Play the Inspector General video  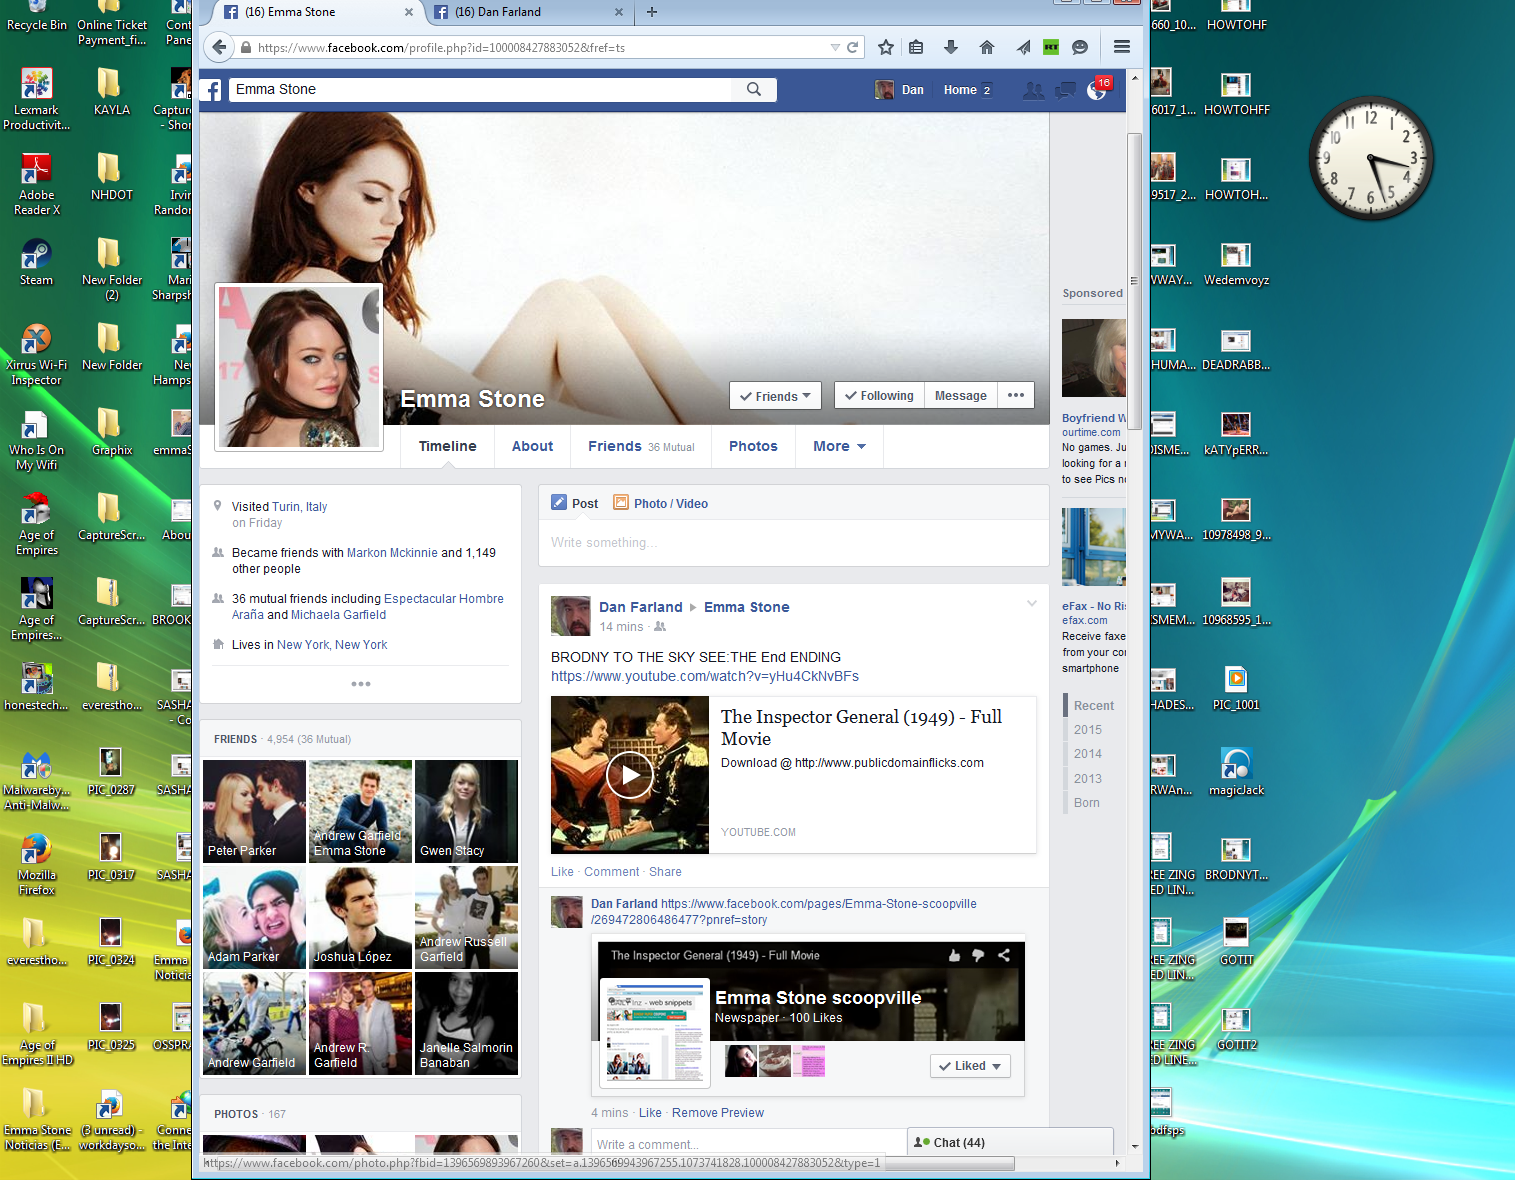tap(630, 775)
